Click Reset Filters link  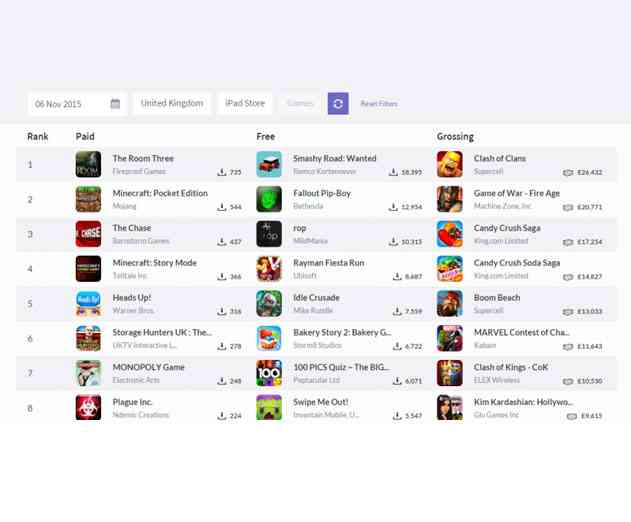(379, 103)
